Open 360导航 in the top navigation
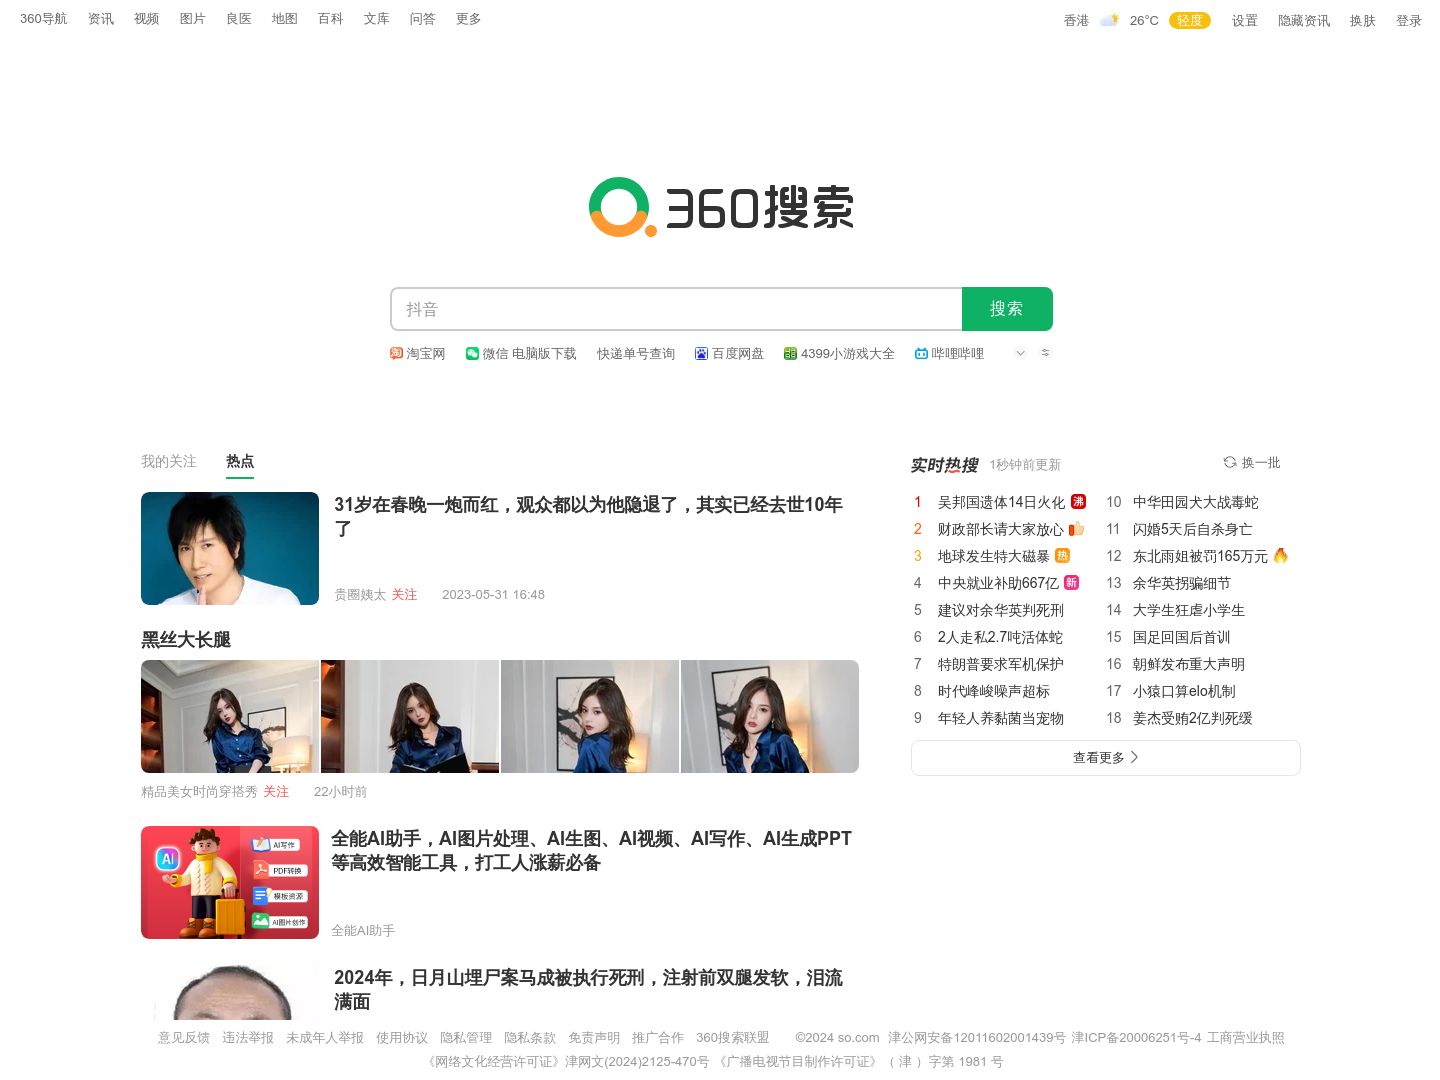 [x=44, y=19]
